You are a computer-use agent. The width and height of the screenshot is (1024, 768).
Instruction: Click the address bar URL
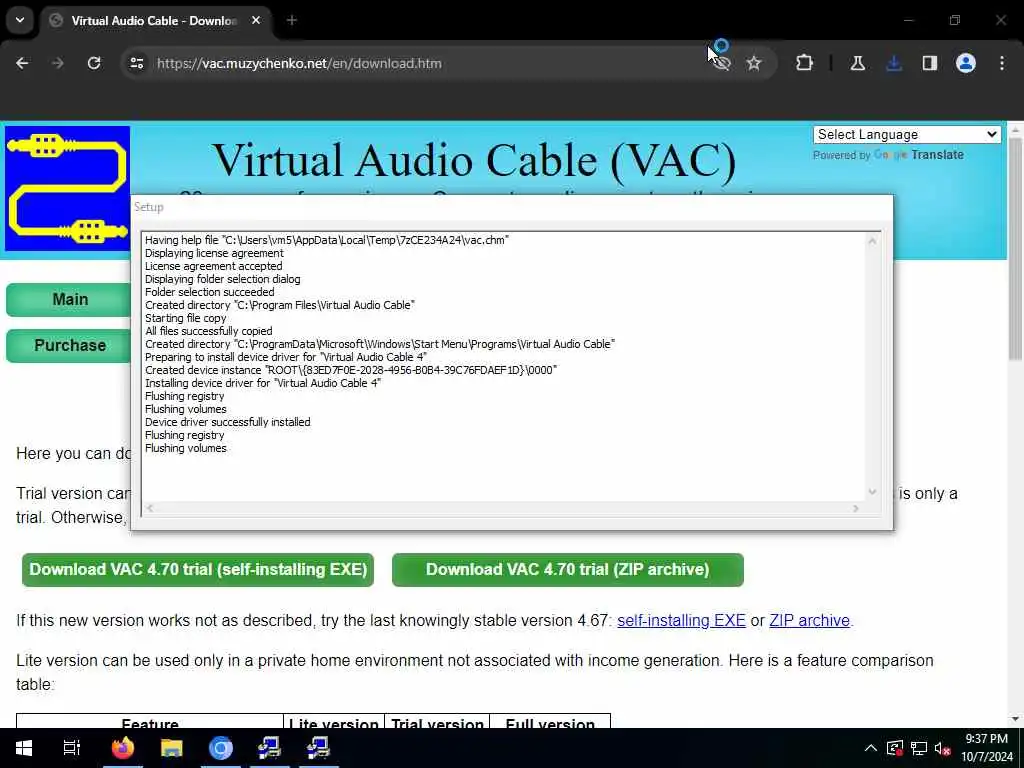coord(299,63)
